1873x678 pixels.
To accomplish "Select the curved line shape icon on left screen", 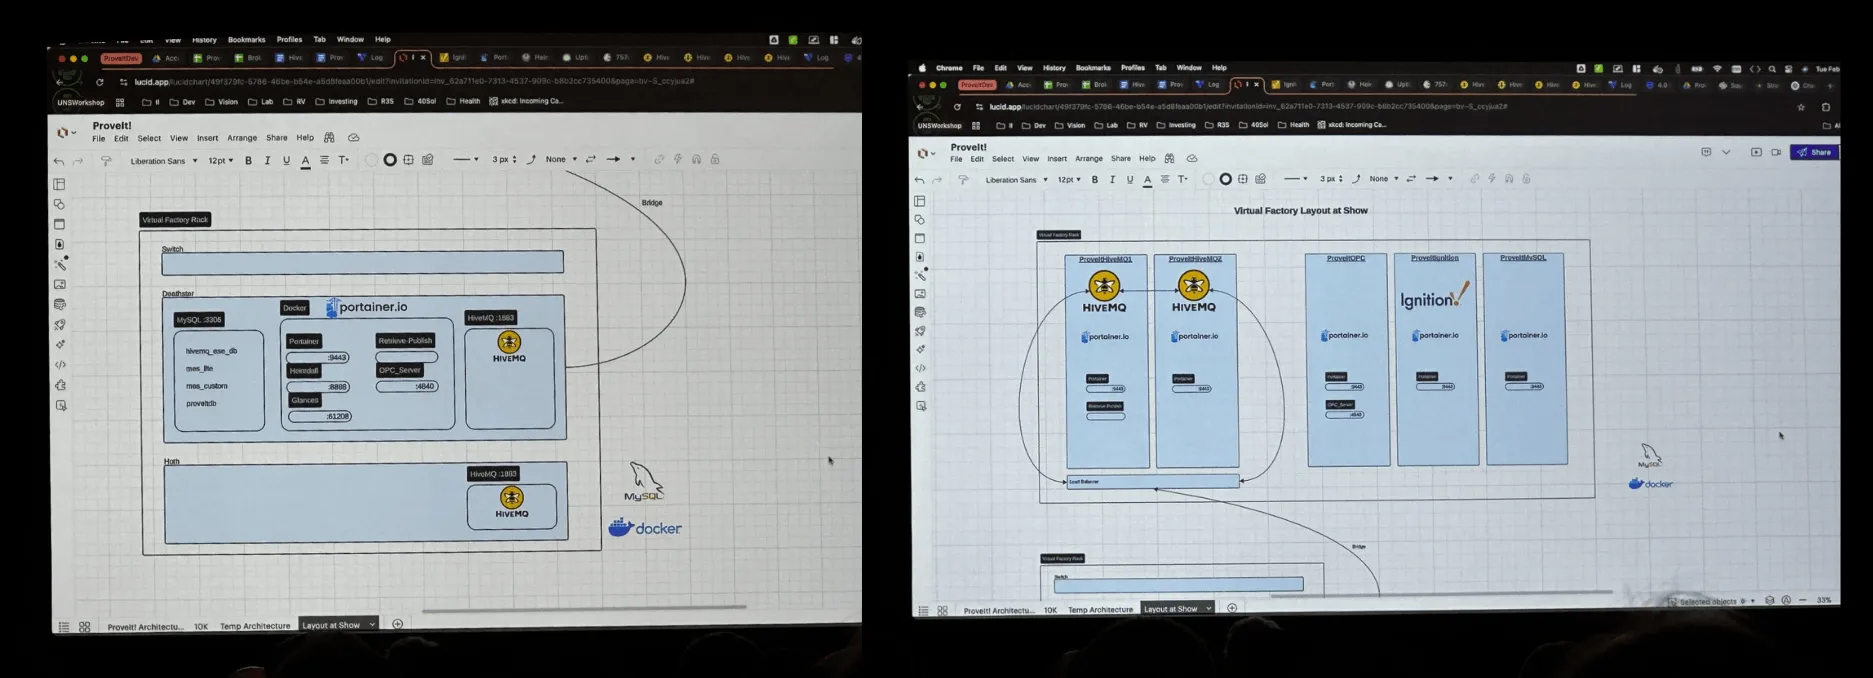I will (531, 159).
